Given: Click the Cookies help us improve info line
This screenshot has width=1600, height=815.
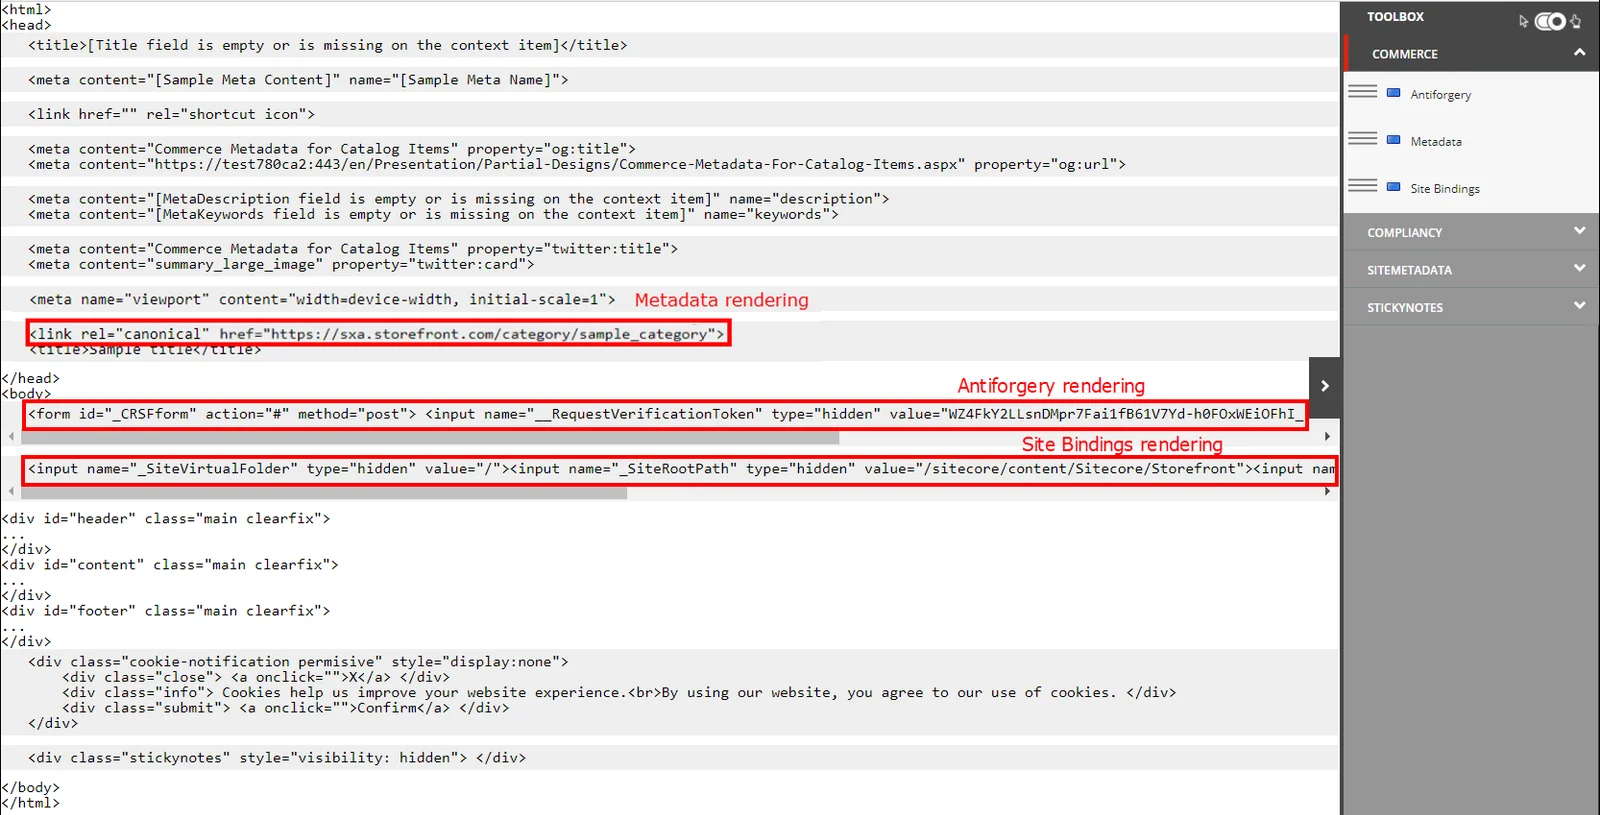Looking at the screenshot, I should (x=619, y=693).
